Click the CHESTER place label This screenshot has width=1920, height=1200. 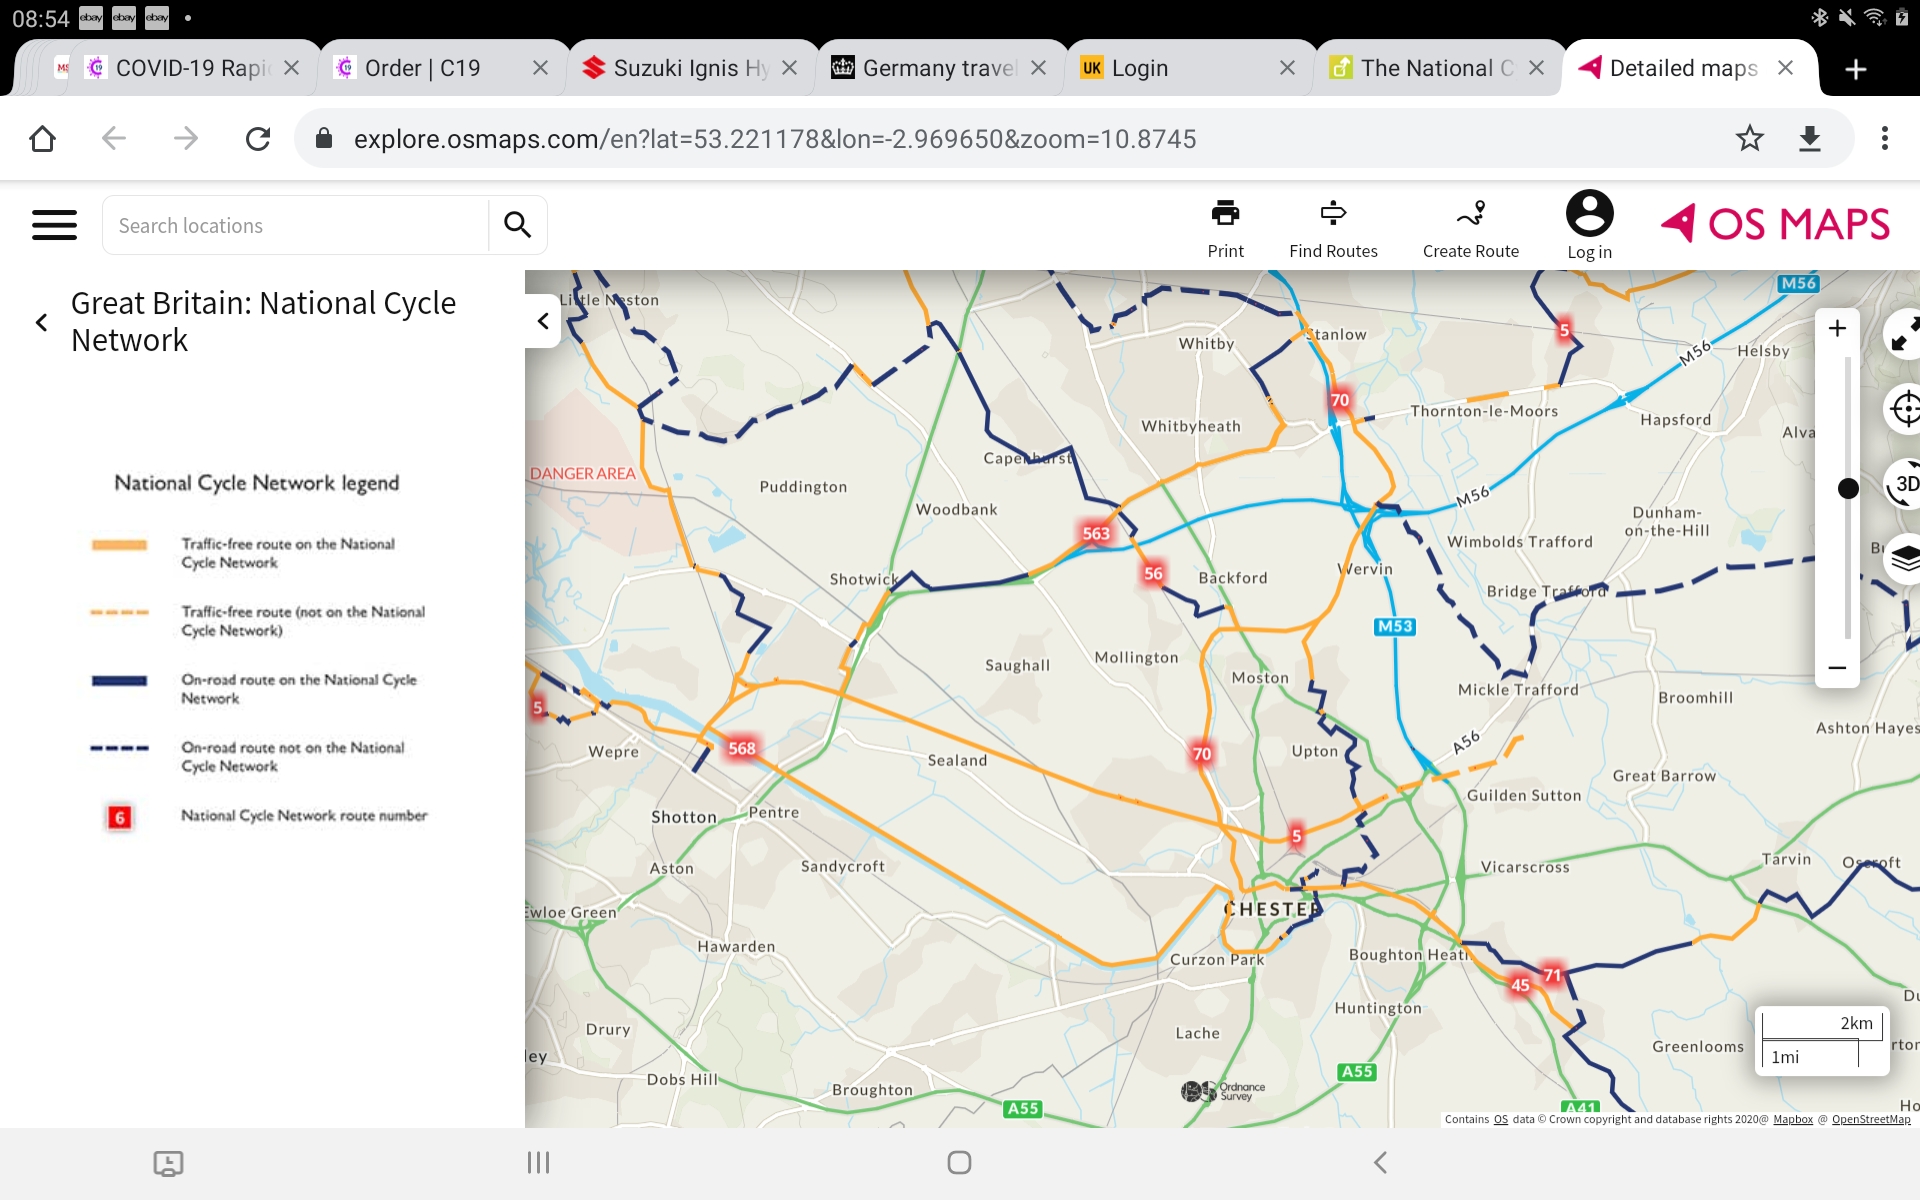pos(1272,910)
